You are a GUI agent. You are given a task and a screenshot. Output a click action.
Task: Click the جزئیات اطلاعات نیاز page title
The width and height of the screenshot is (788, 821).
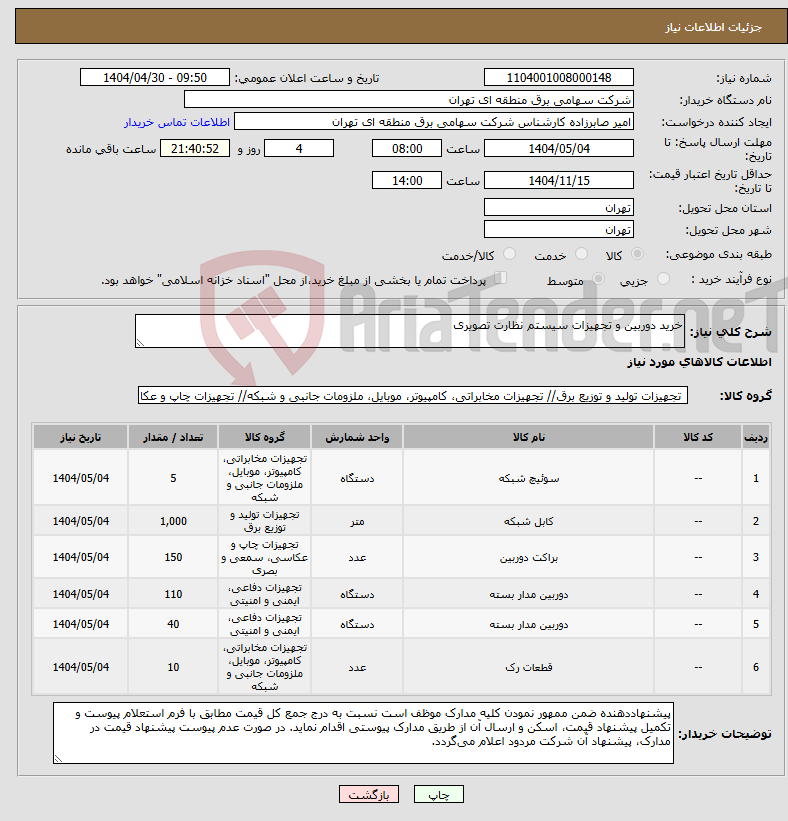point(713,27)
